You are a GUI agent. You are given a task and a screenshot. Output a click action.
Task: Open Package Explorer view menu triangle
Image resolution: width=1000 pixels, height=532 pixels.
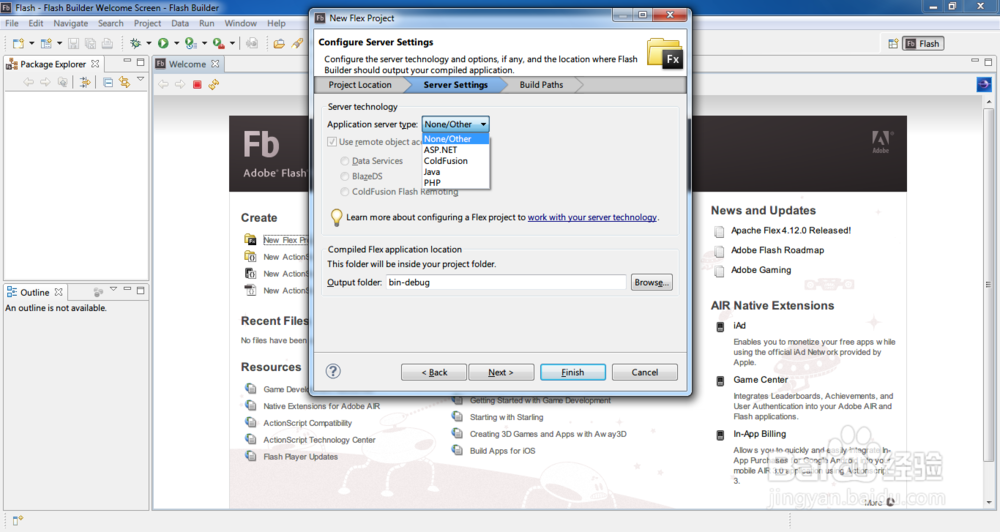(x=140, y=79)
